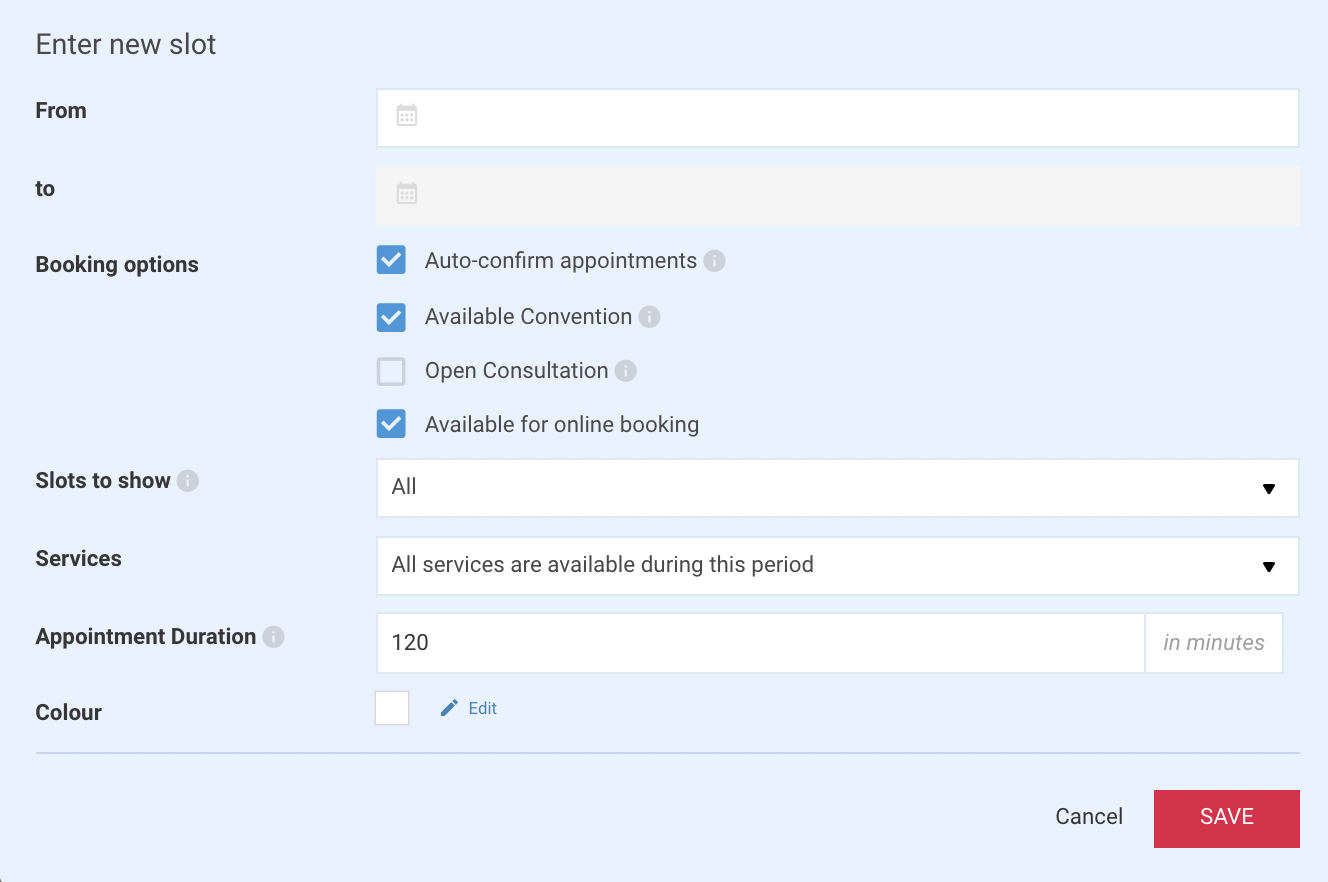Click the pencil icon beside Colour
The width and height of the screenshot is (1328, 882).
450,708
